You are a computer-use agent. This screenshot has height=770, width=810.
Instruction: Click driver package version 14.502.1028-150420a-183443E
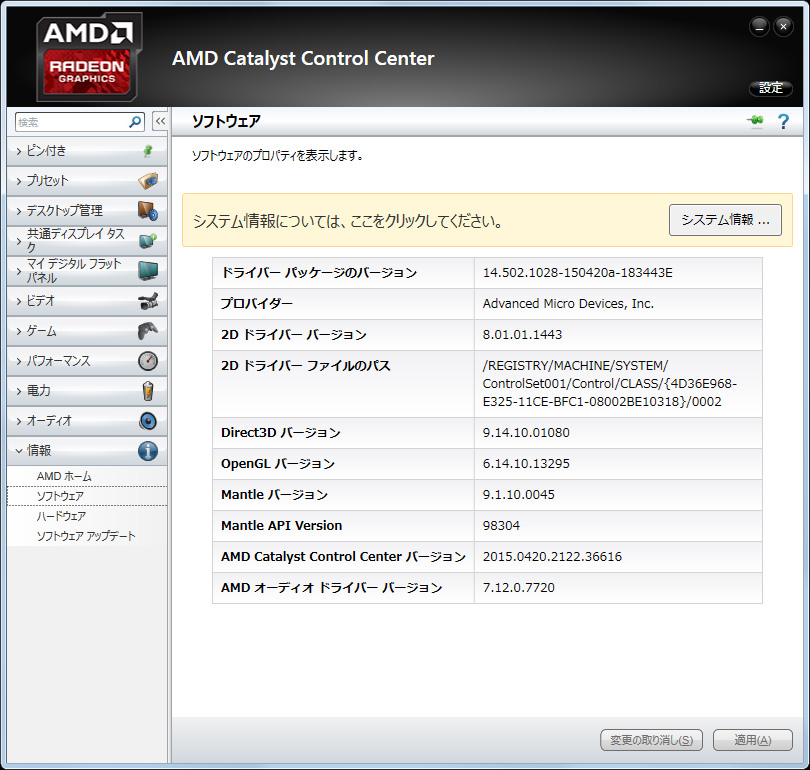[578, 273]
